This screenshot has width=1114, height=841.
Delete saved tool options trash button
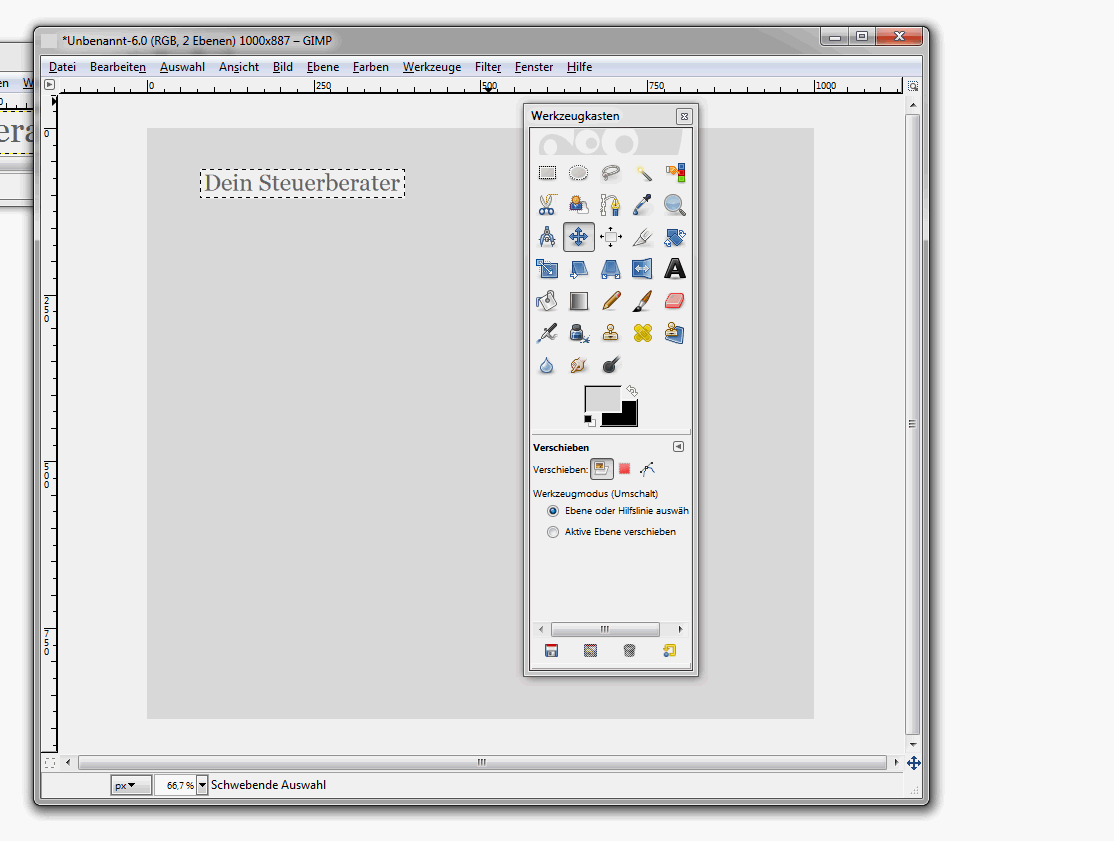[x=629, y=651]
